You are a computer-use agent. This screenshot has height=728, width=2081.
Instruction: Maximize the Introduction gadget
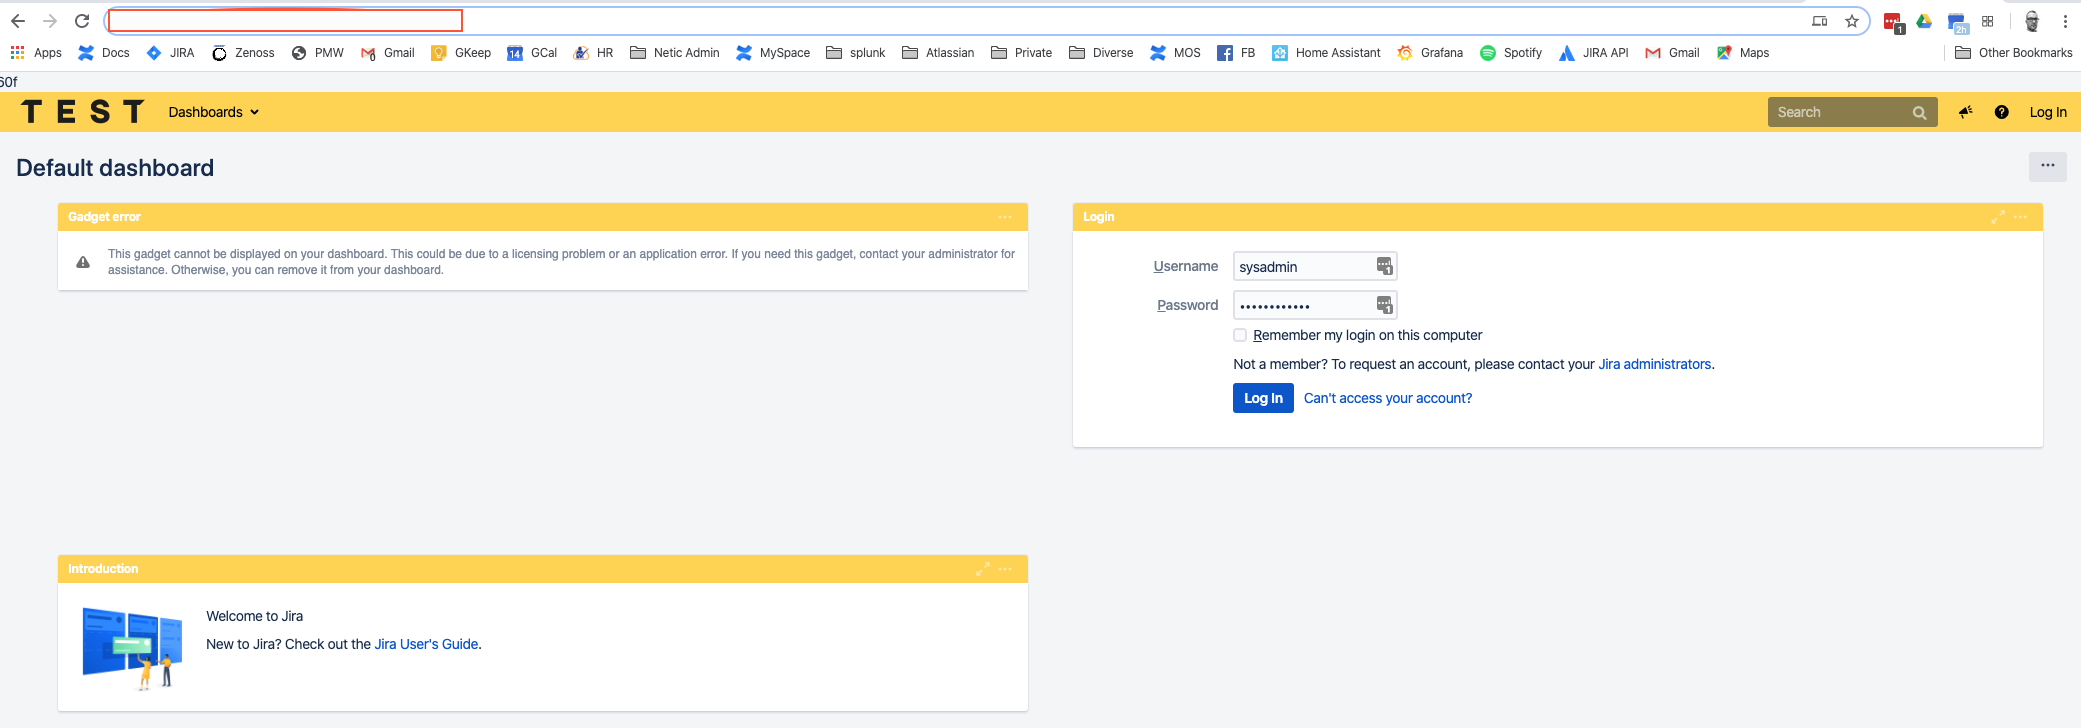point(983,569)
